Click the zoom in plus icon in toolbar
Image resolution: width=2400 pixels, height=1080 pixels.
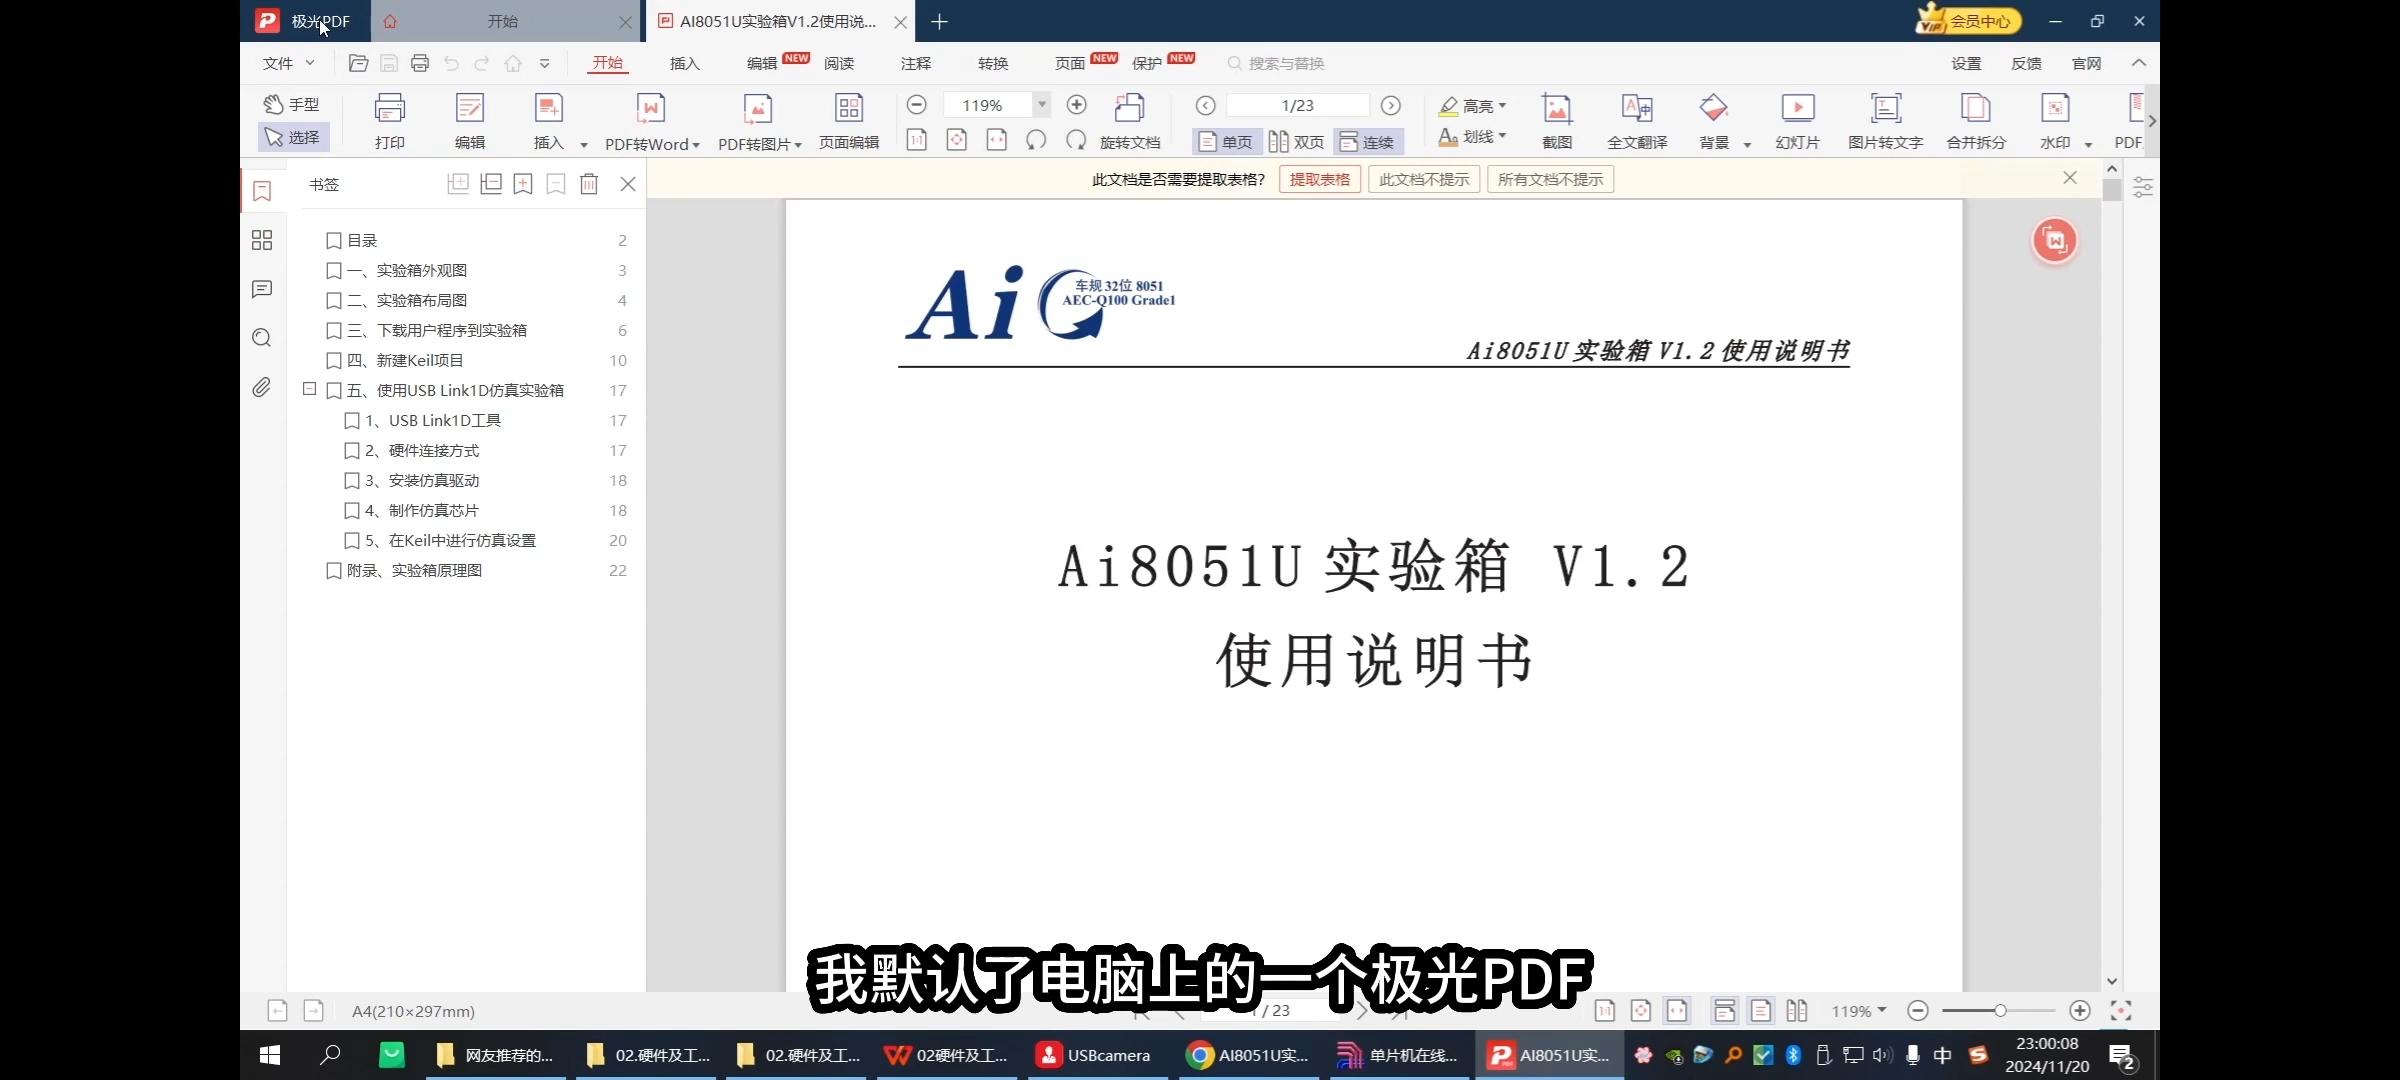pyautogui.click(x=1077, y=105)
